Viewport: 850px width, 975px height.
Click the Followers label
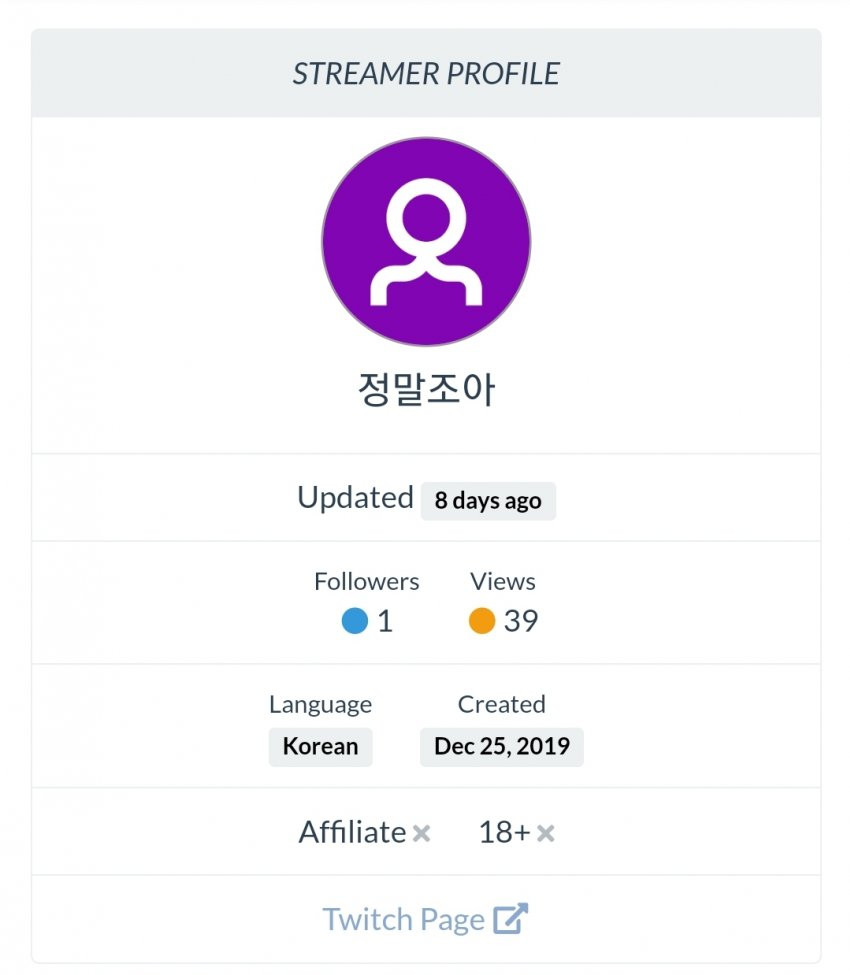click(366, 581)
